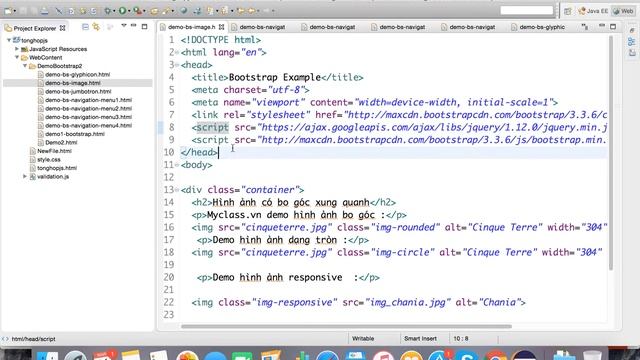Click the title tag text Bootstrap Example
The image size is (640, 360).
pos(275,77)
